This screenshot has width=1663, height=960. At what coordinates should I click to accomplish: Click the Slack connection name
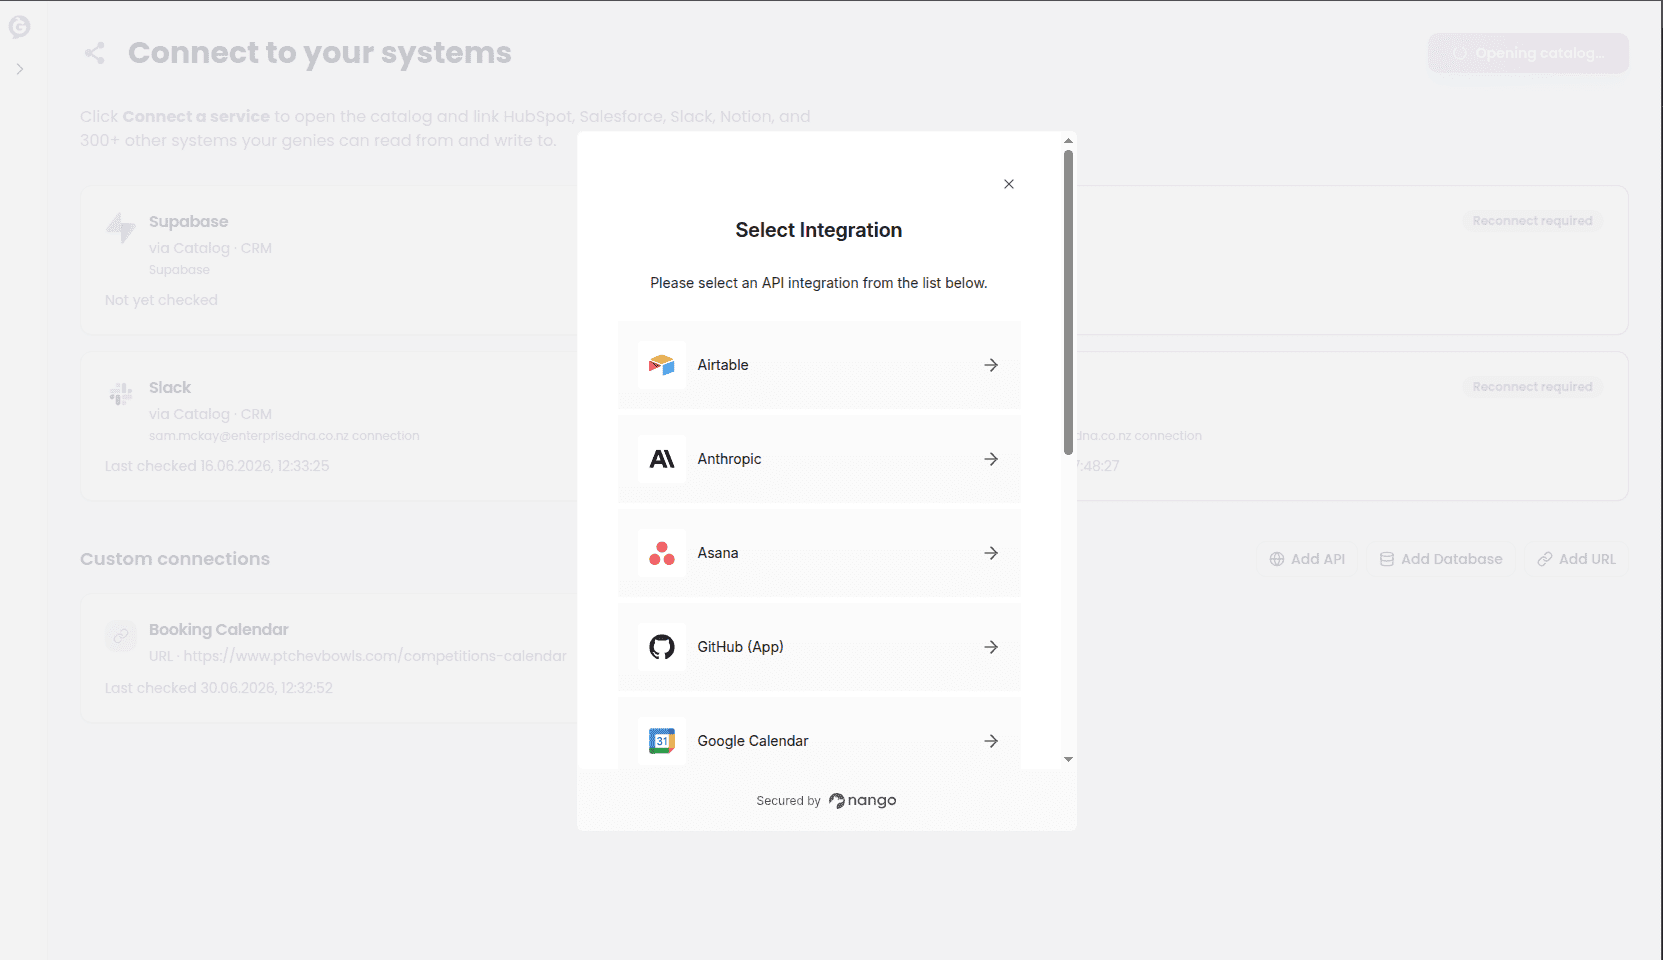coord(170,387)
